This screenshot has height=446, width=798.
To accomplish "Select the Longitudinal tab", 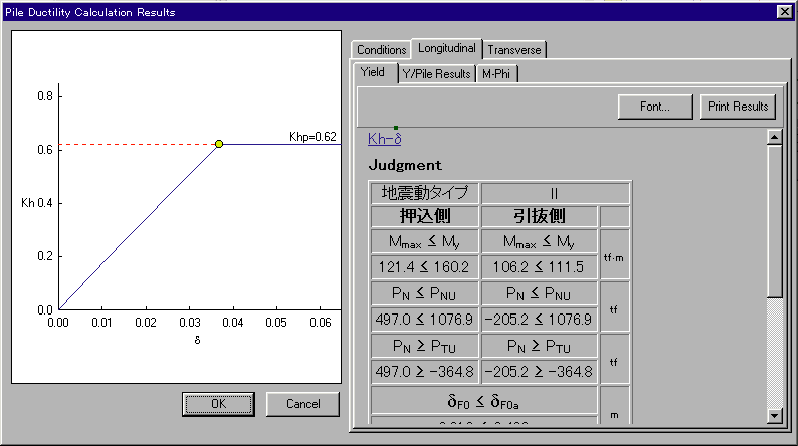I will click(447, 48).
